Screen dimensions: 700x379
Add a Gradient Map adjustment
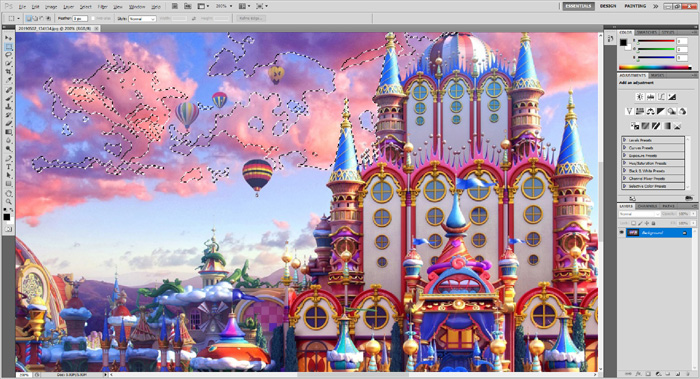coord(667,126)
